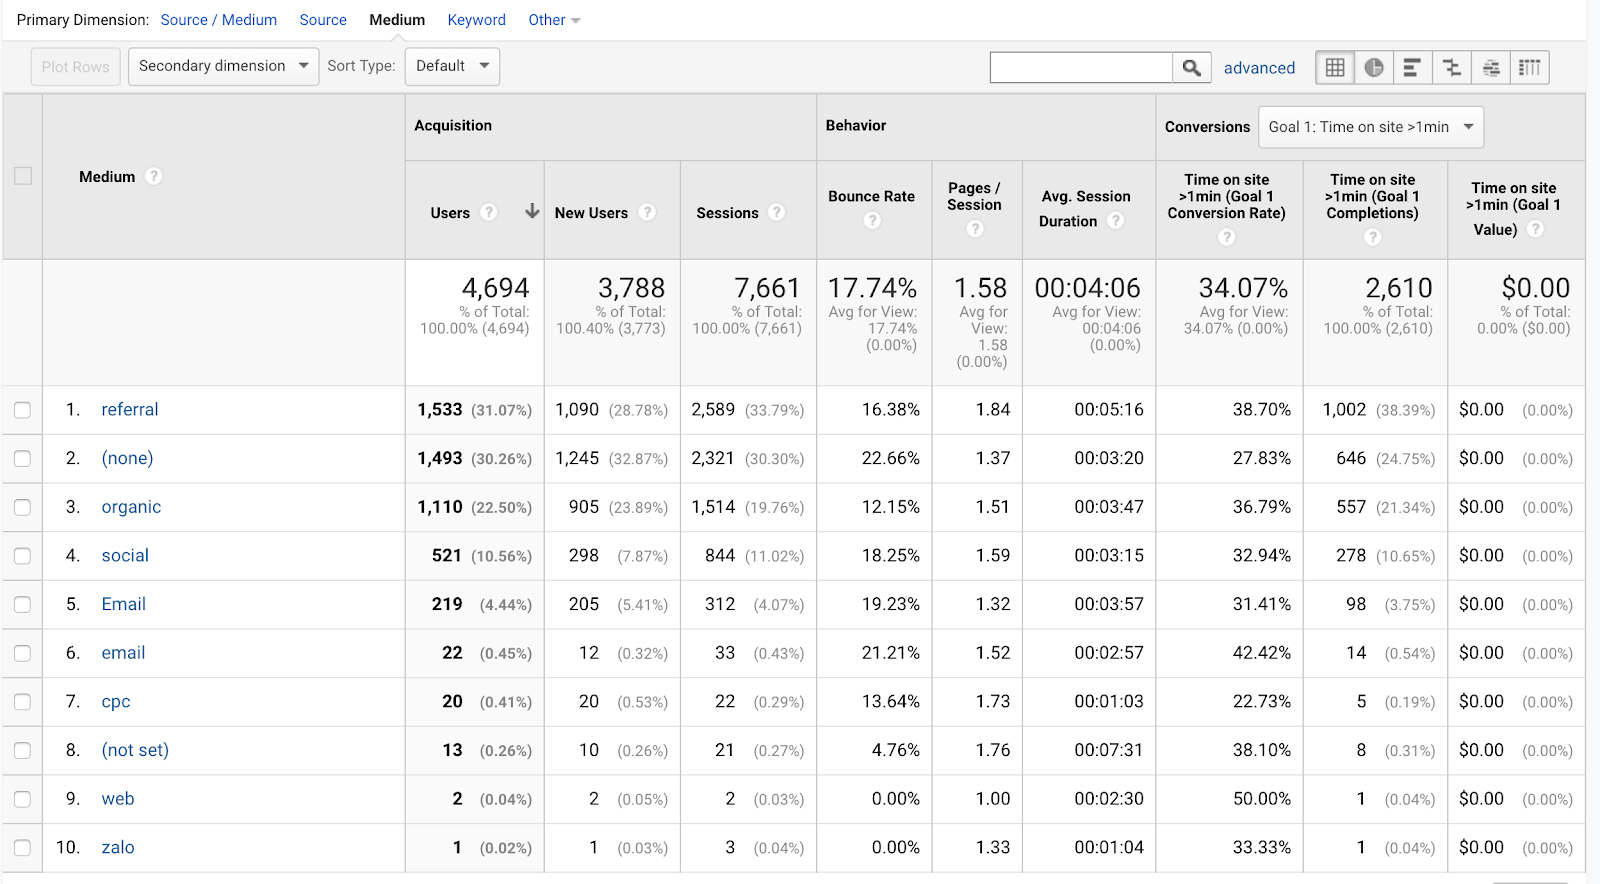
Task: Open the web medium link
Action: pos(118,799)
